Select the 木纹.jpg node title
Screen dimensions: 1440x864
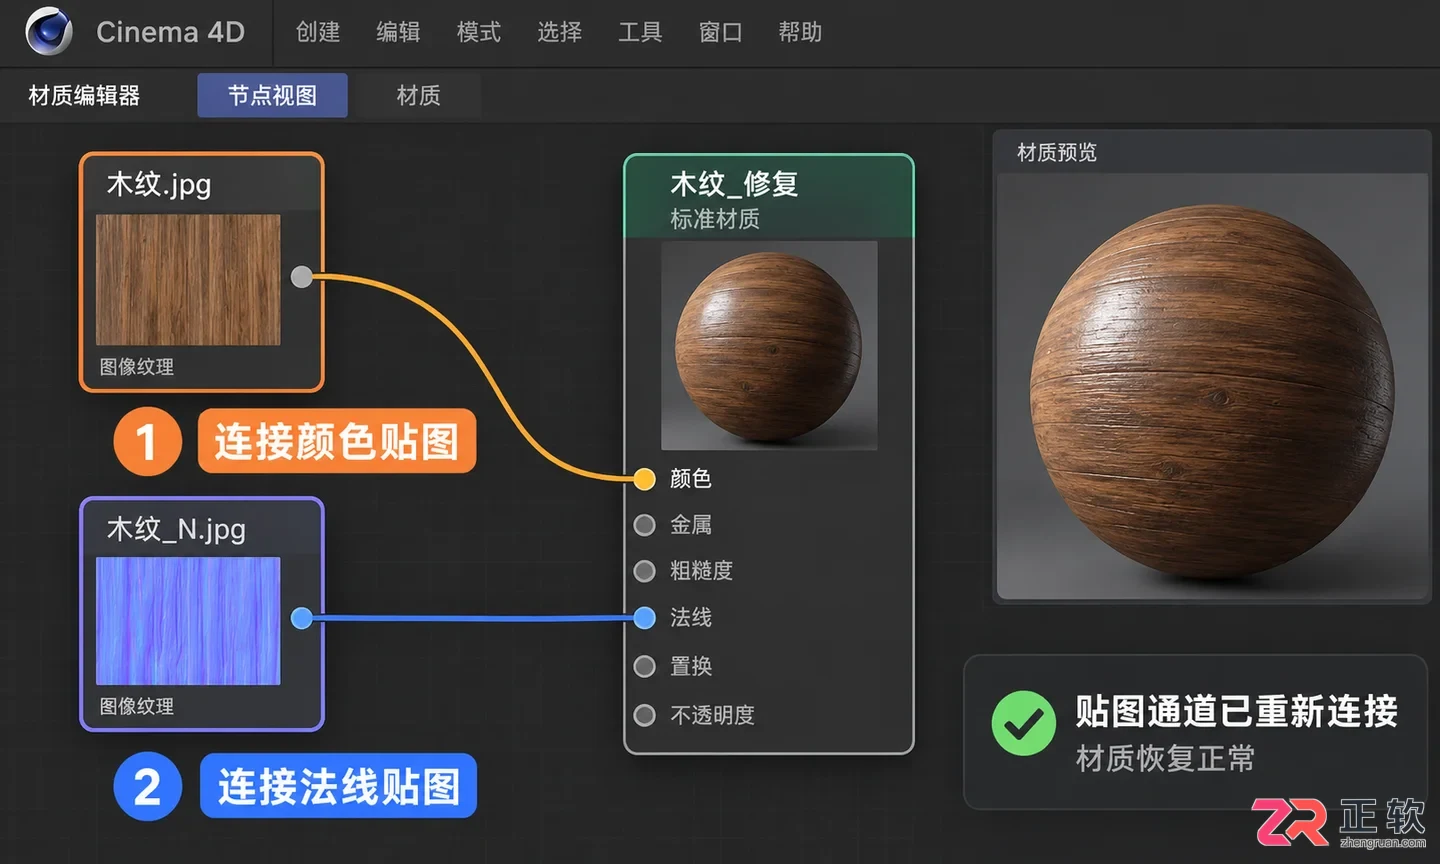(x=159, y=184)
